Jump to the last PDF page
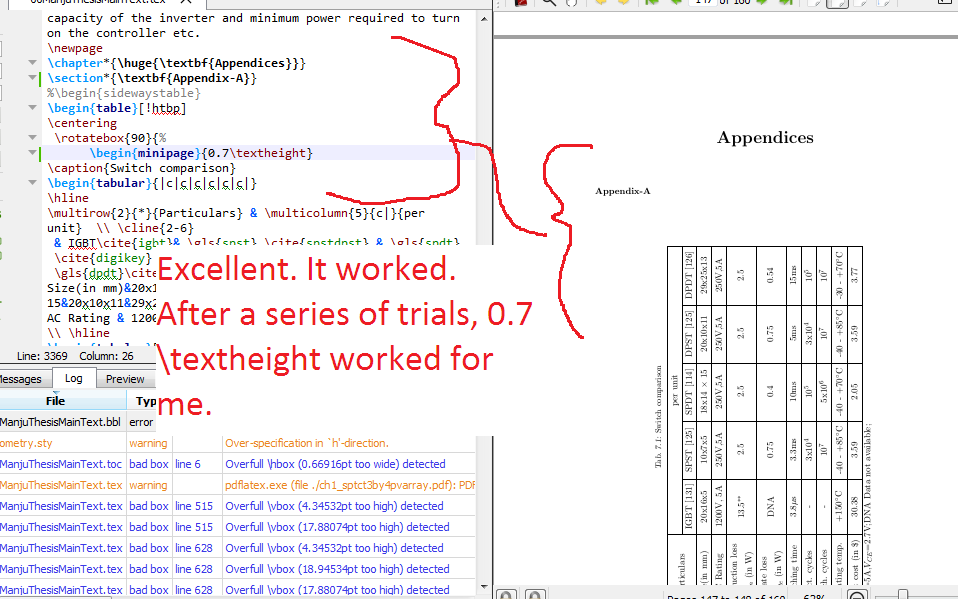 [x=786, y=2]
